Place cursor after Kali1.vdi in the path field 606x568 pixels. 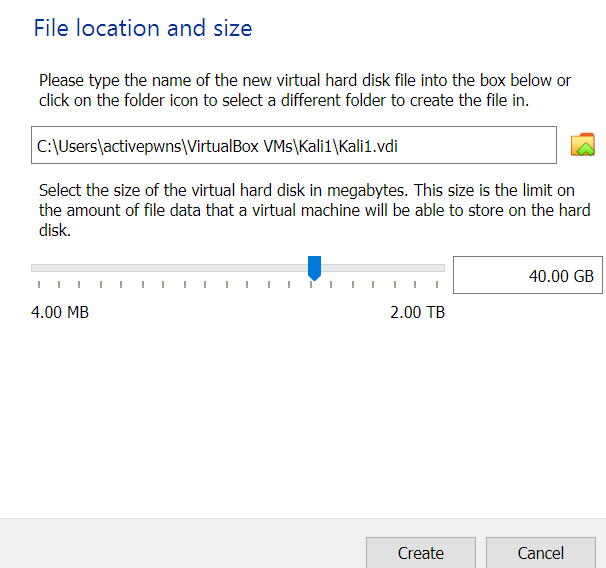click(x=399, y=146)
